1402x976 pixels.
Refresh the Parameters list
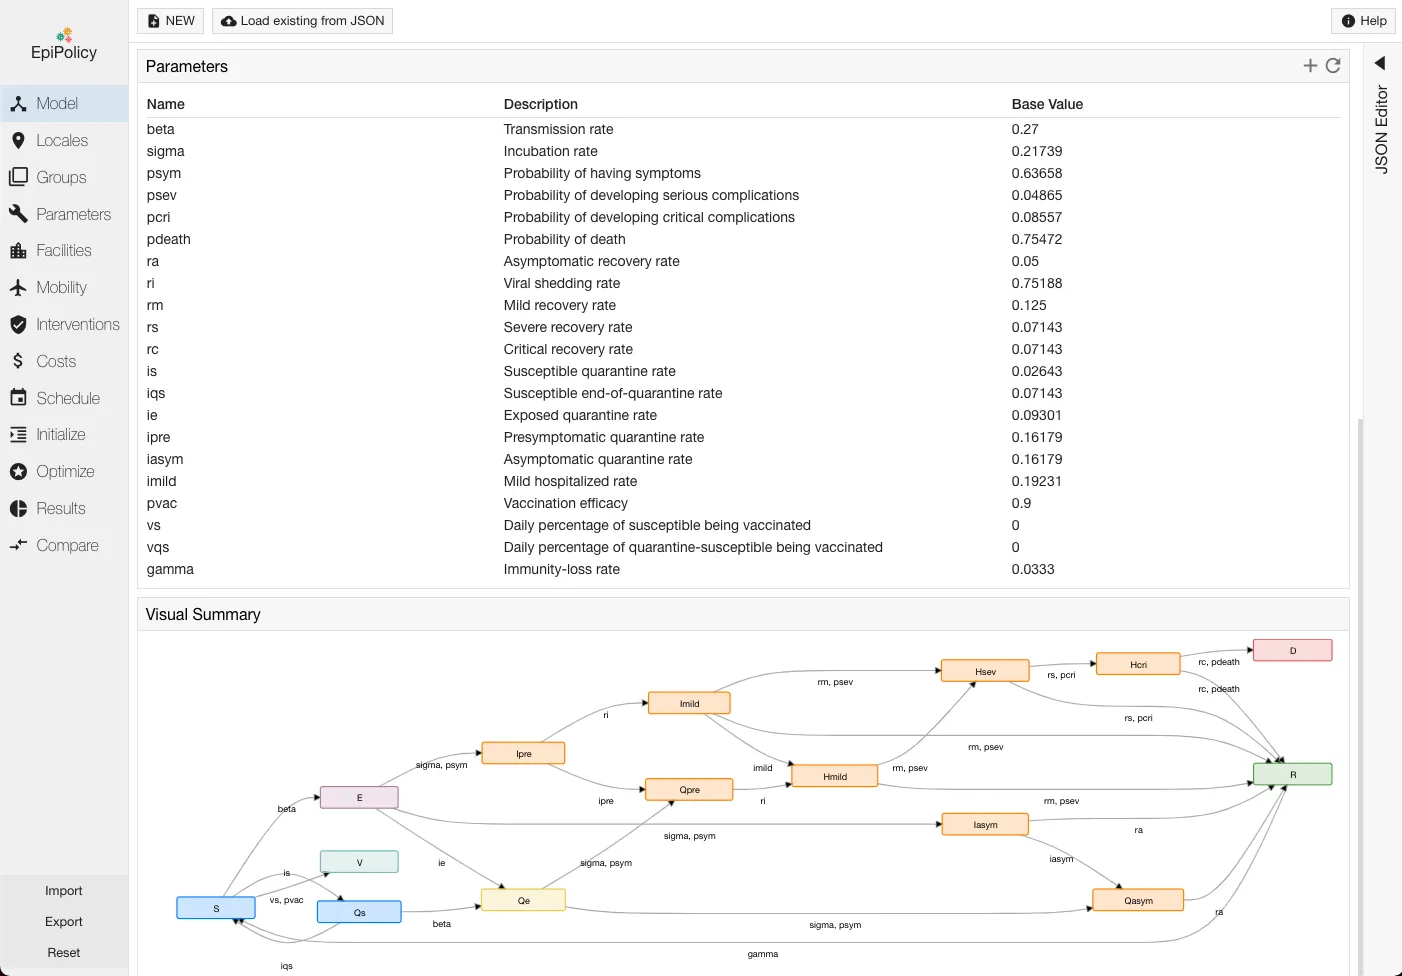point(1334,65)
